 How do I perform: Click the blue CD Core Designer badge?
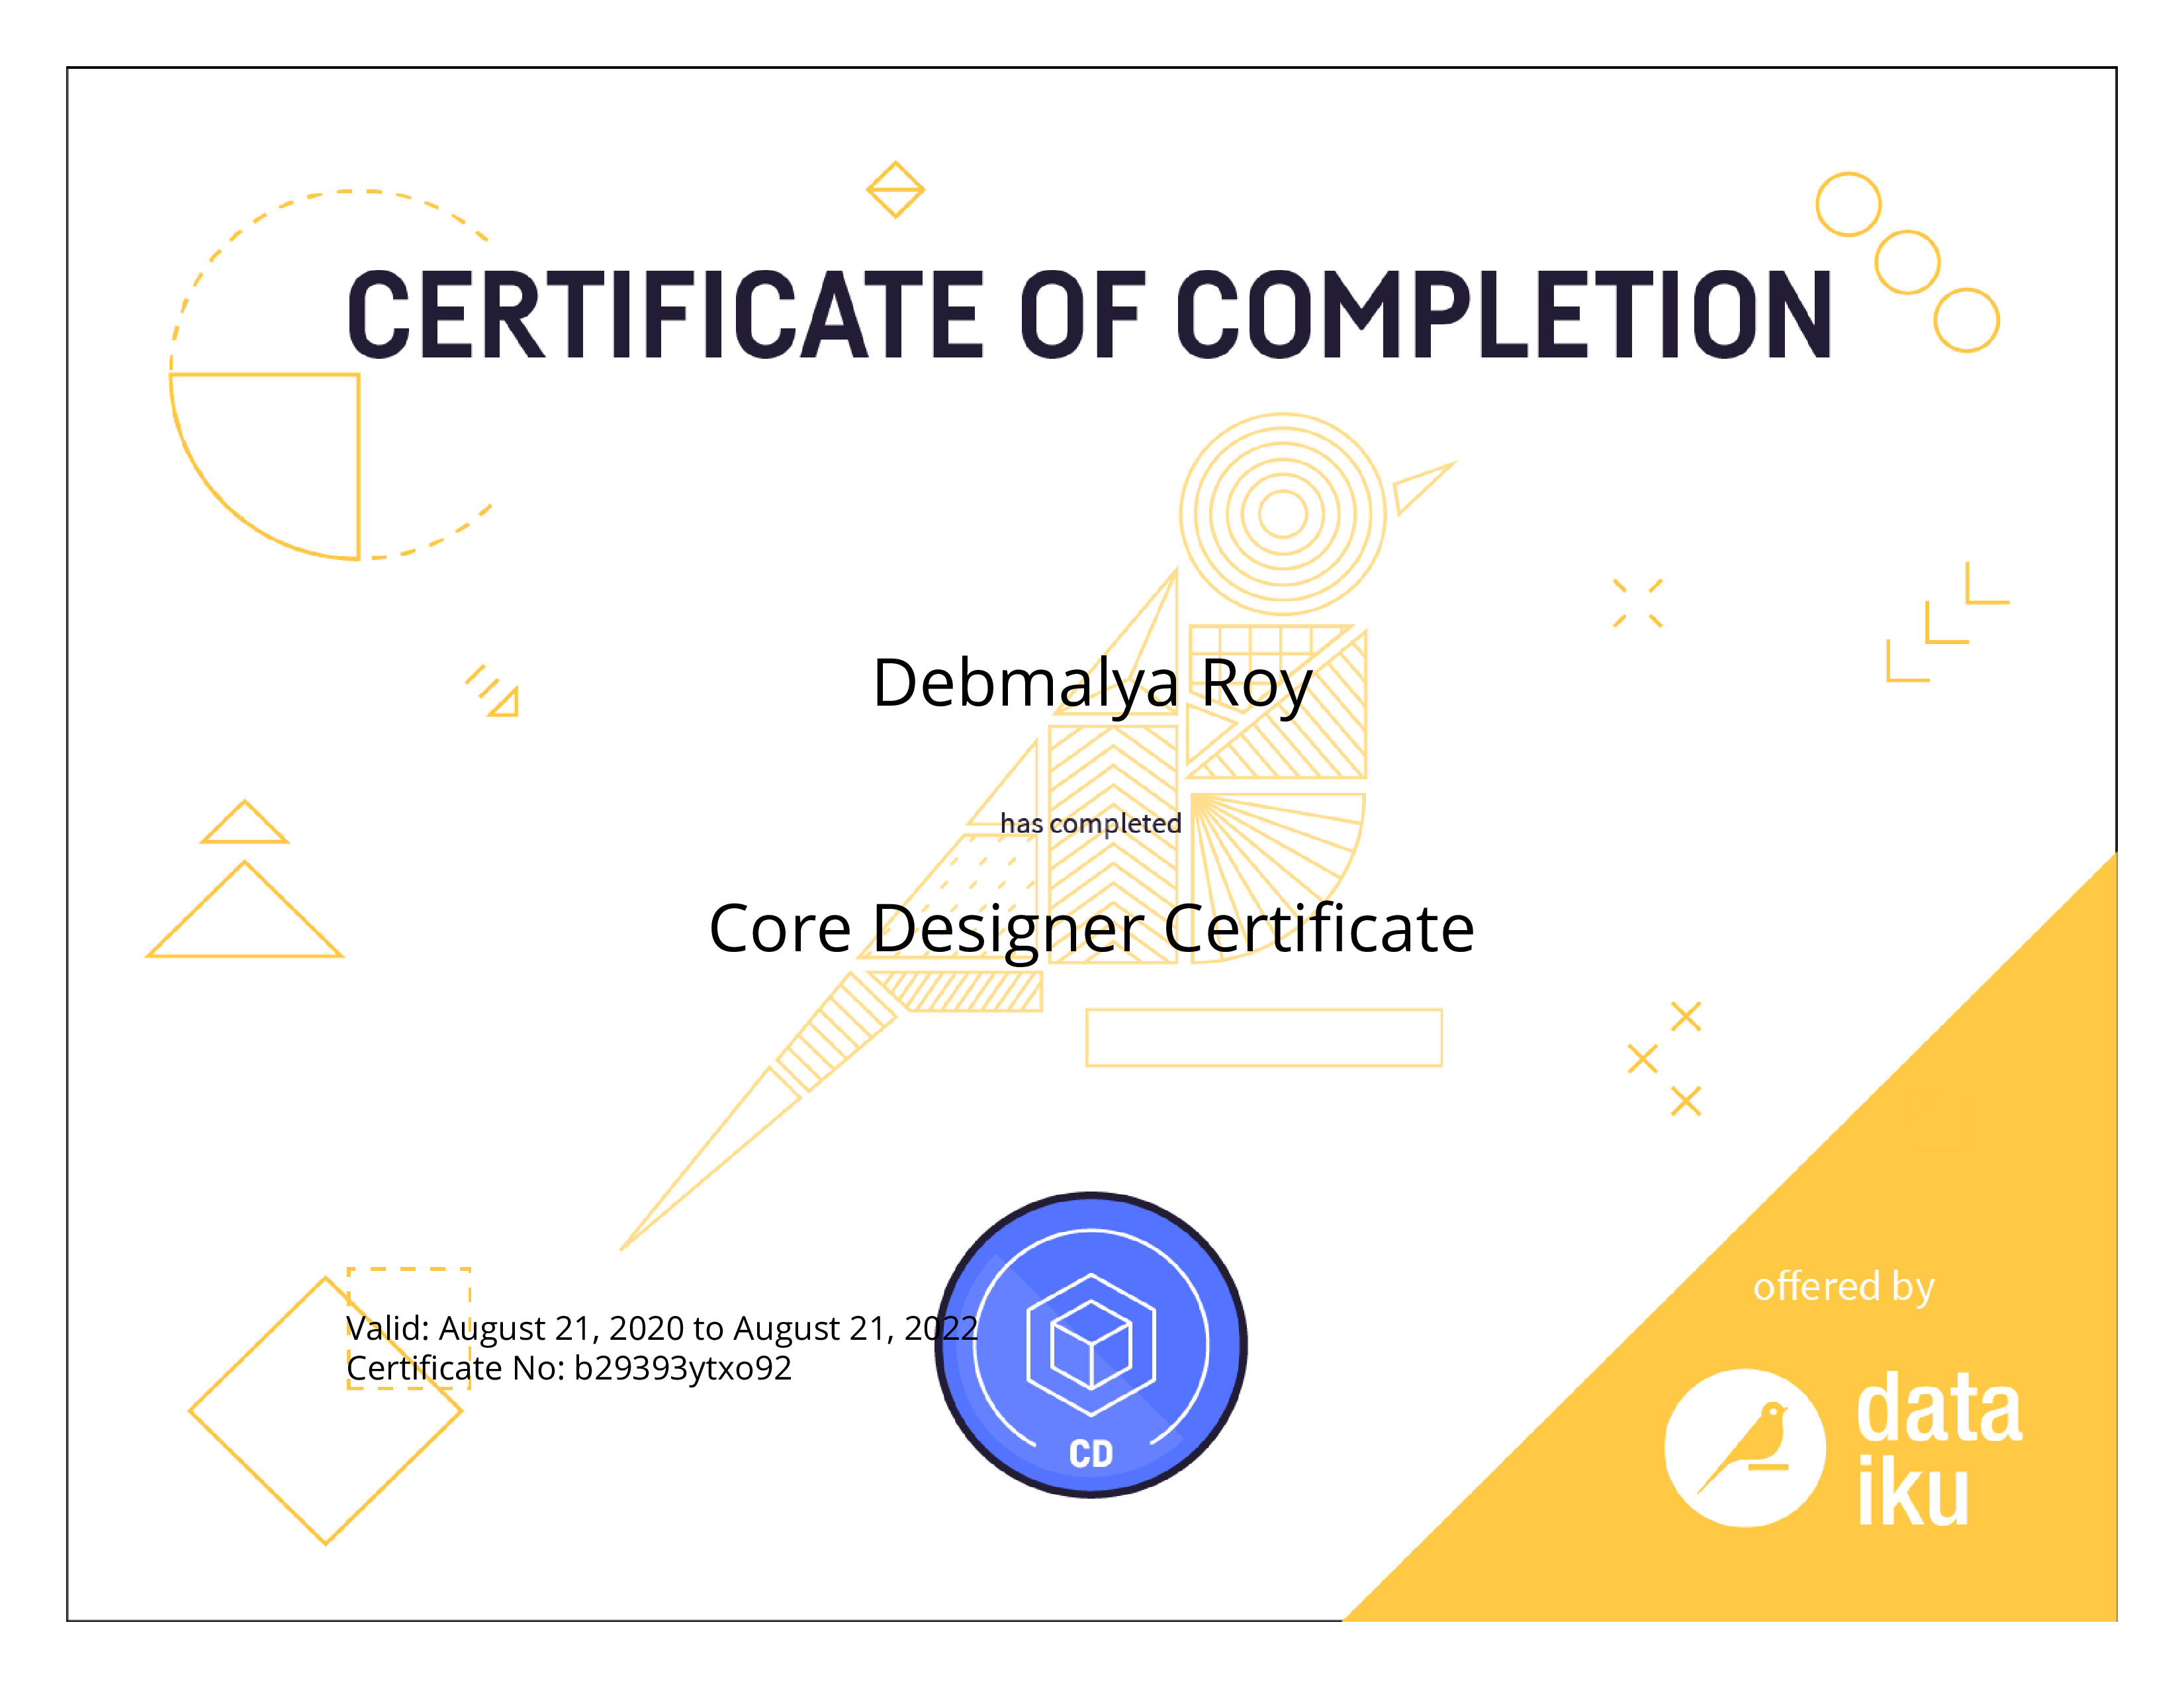pos(1091,1344)
